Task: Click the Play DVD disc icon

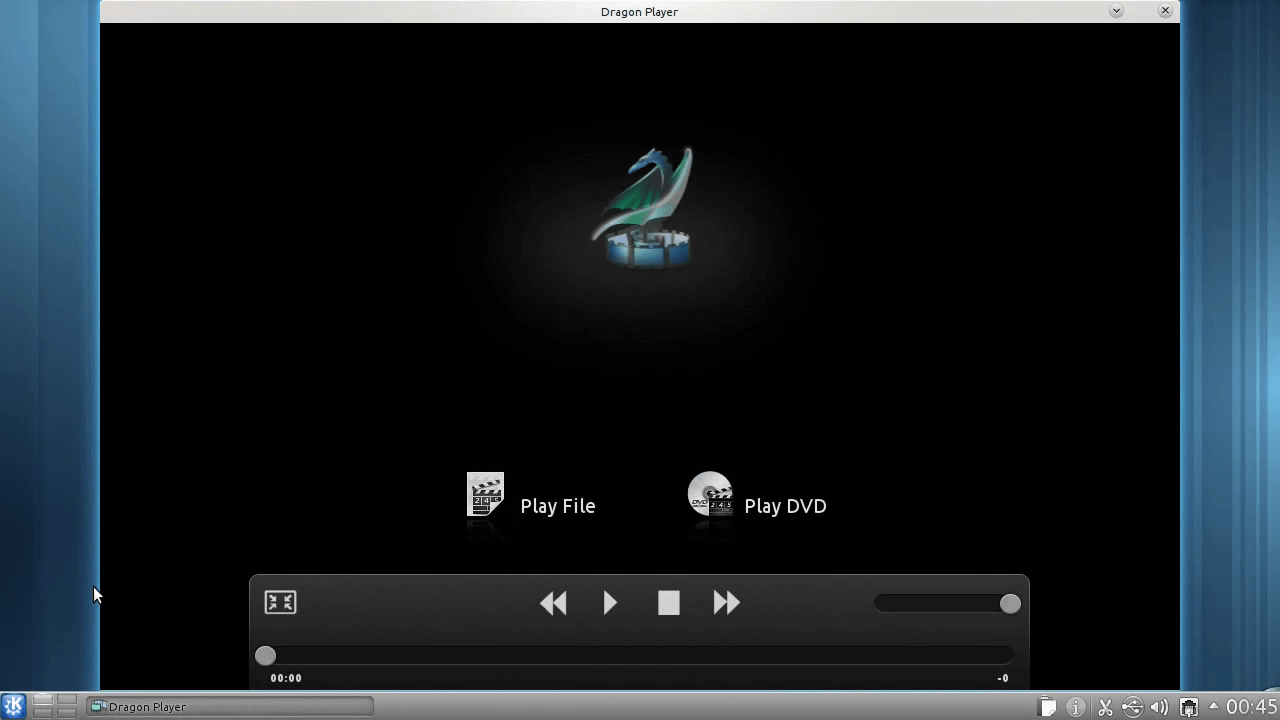Action: click(x=710, y=495)
